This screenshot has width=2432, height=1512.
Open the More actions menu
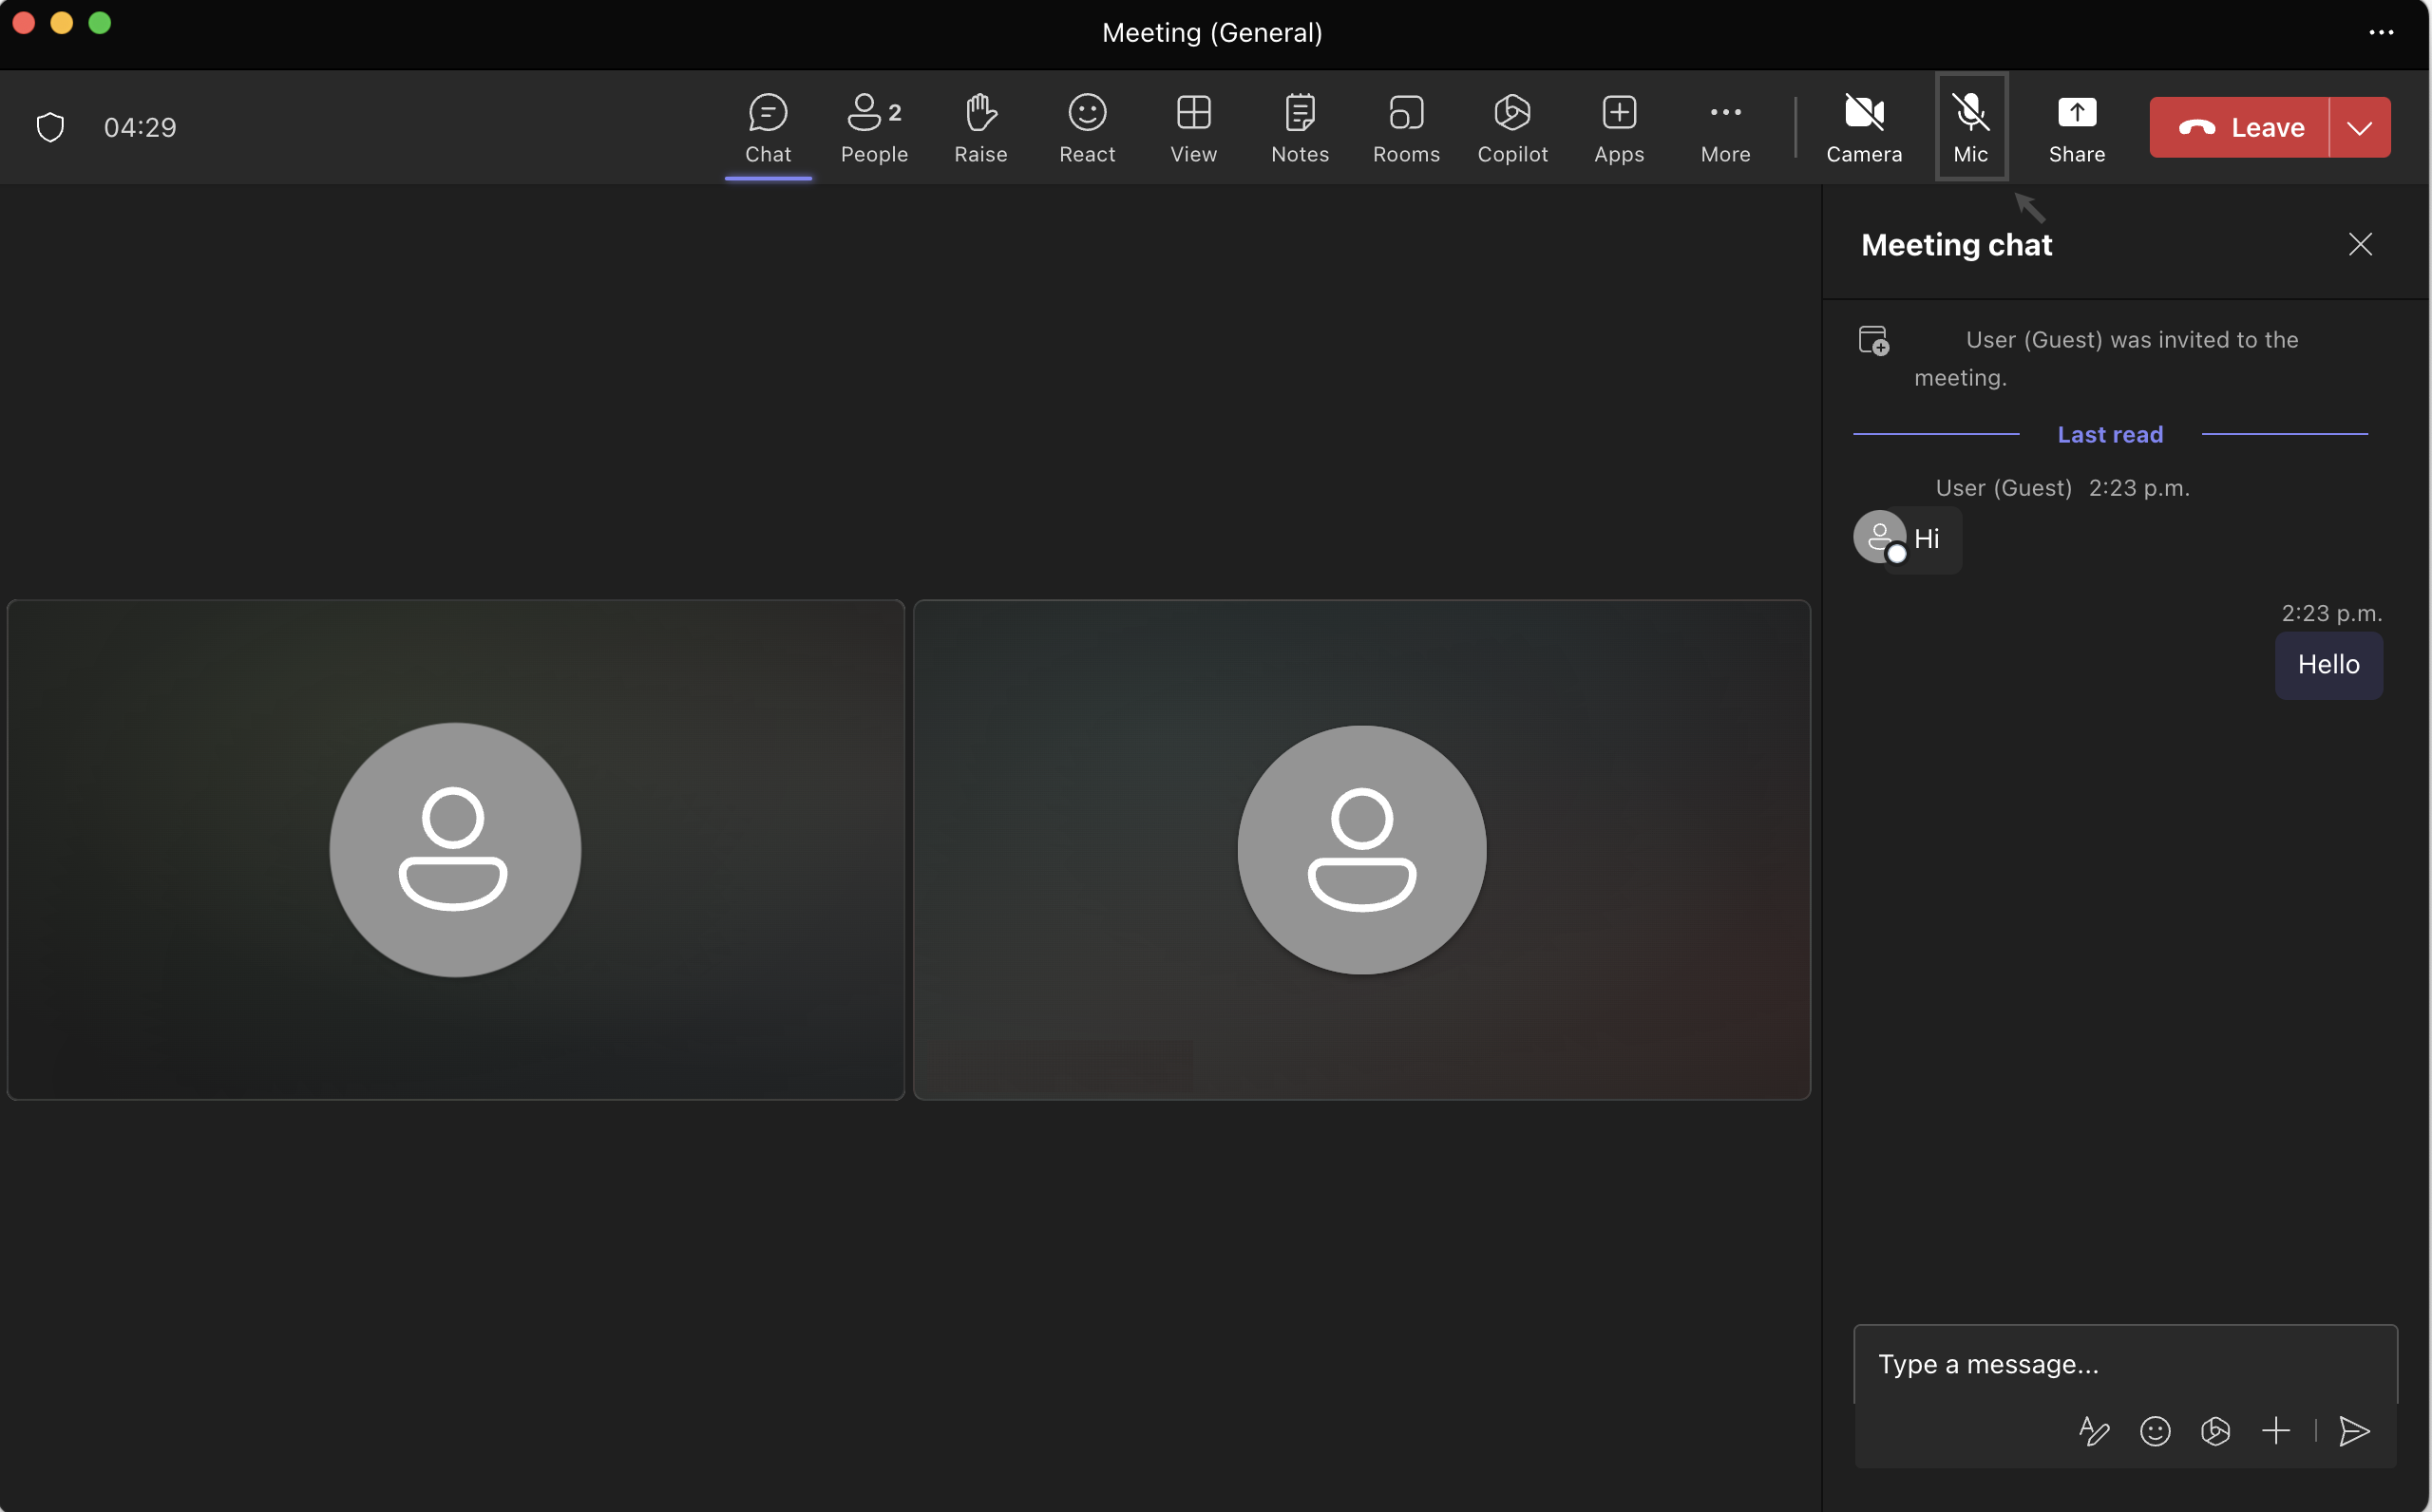click(x=1725, y=128)
